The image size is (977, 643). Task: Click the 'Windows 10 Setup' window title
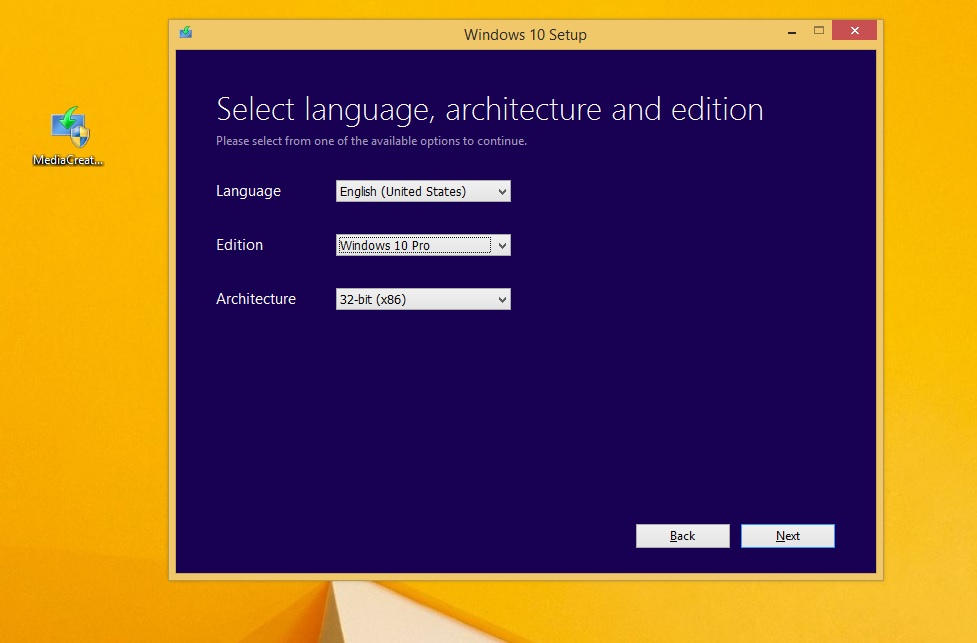(x=525, y=35)
